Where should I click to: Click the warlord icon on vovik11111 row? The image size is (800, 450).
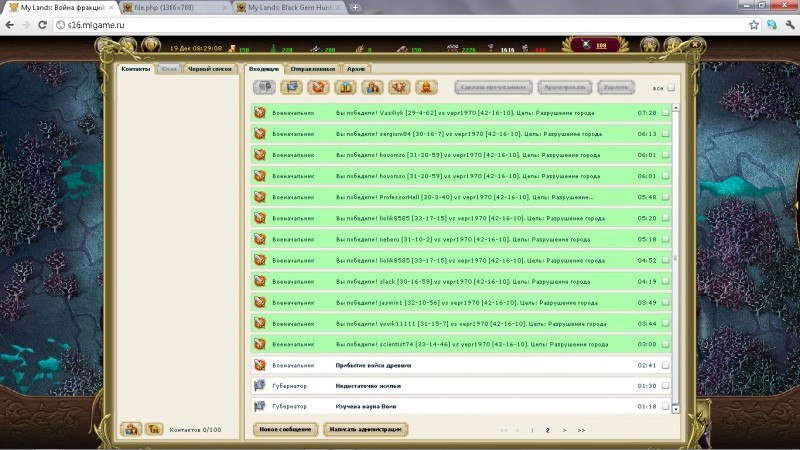(x=260, y=323)
